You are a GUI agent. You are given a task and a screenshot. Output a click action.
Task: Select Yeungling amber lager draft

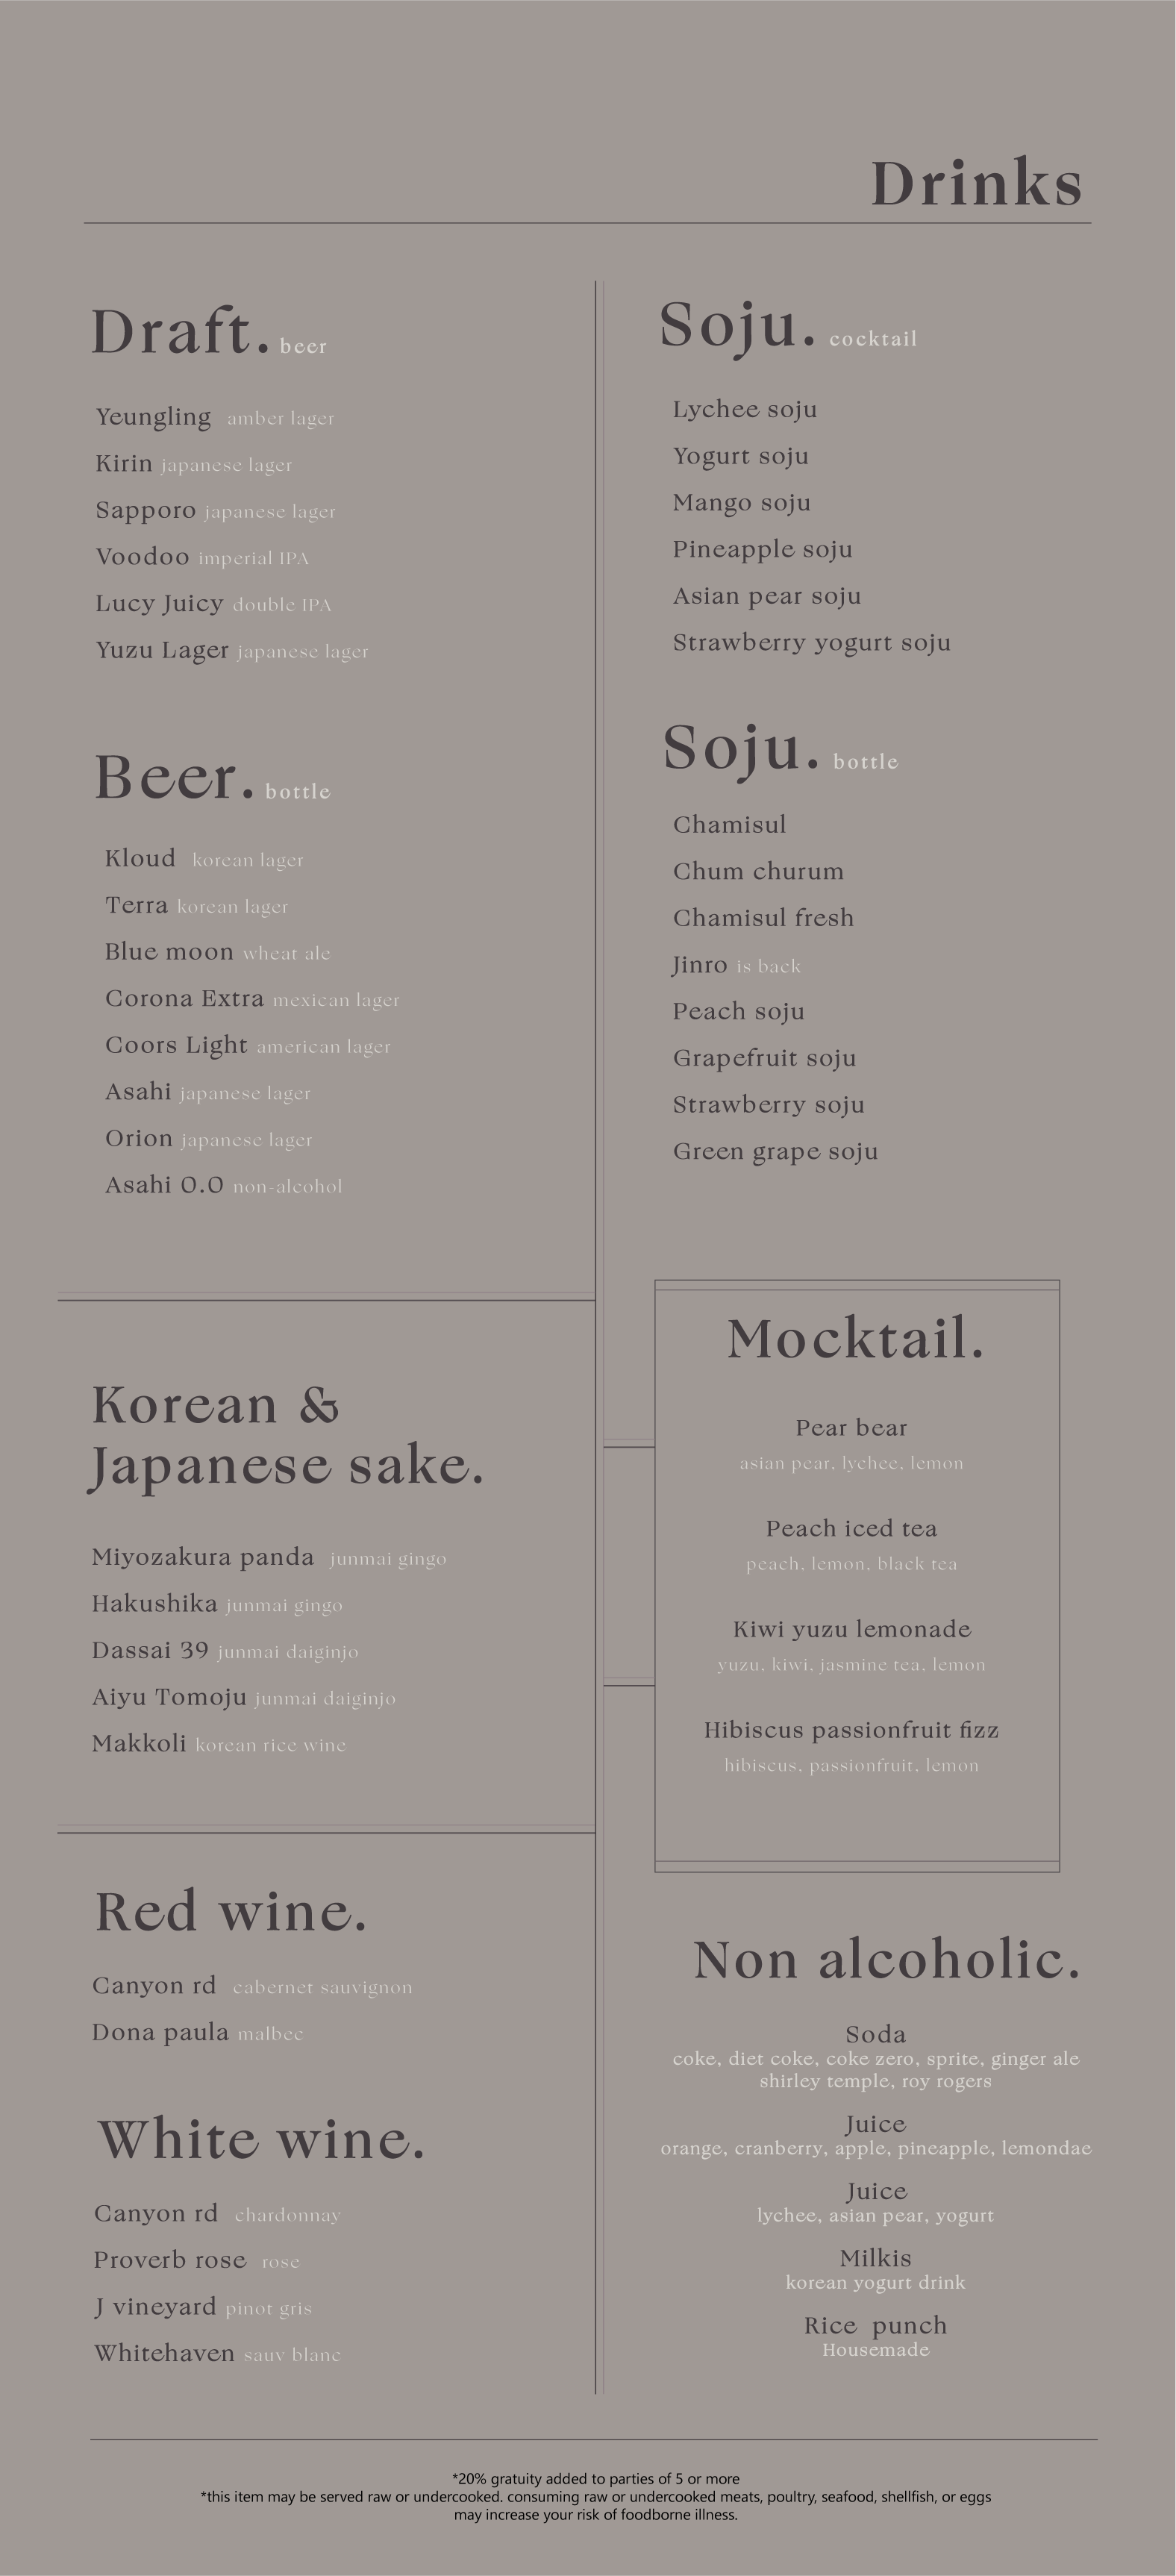[215, 417]
